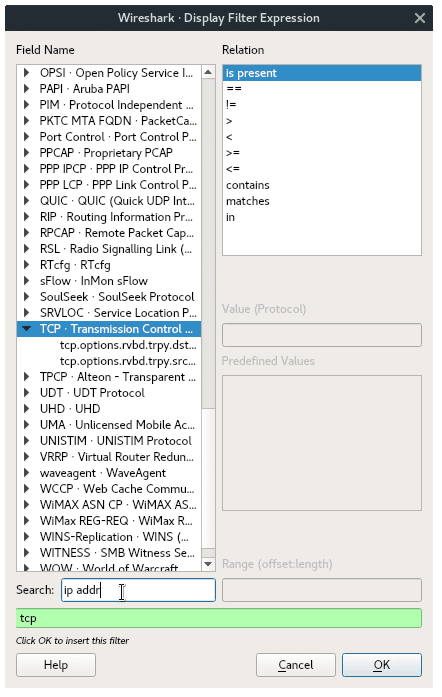The height and width of the screenshot is (697, 442).
Task: Select UMA Unlicensed Mobile Access row
Action: click(x=109, y=425)
